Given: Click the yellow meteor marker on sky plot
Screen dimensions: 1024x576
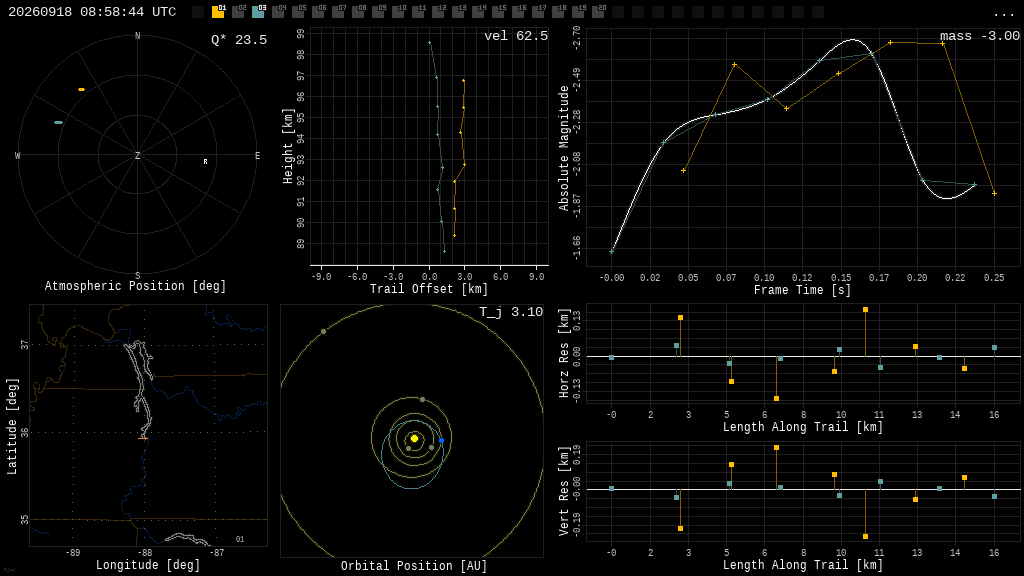Looking at the screenshot, I should 82,89.
